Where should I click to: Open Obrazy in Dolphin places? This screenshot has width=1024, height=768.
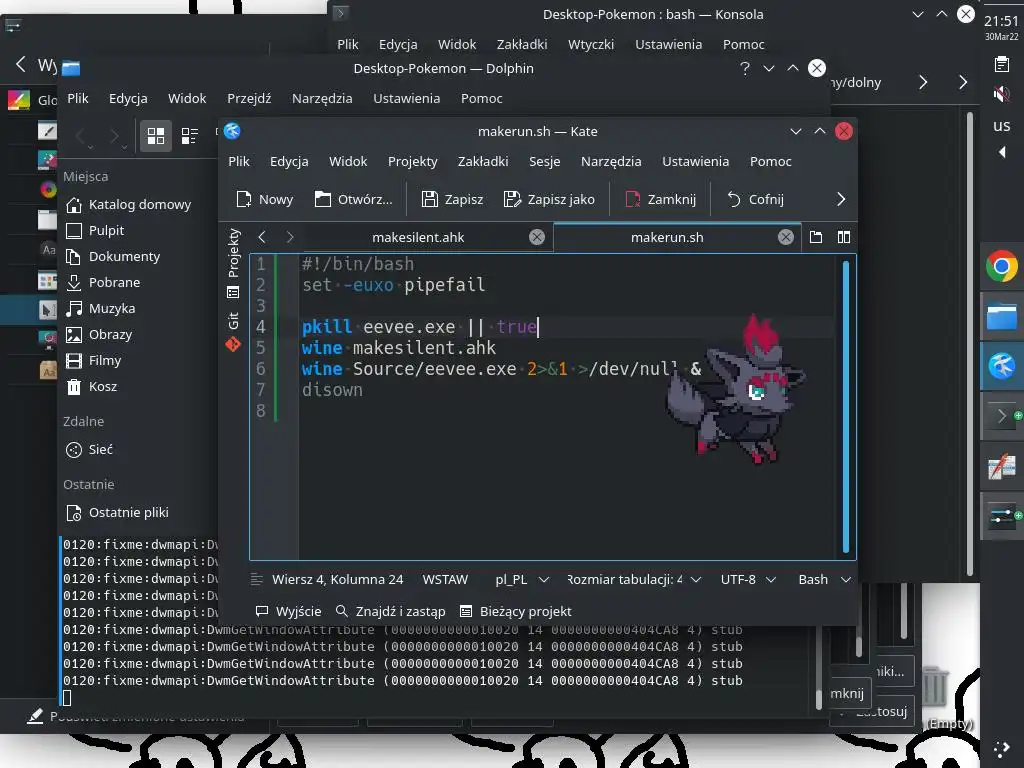pyautogui.click(x=100, y=334)
